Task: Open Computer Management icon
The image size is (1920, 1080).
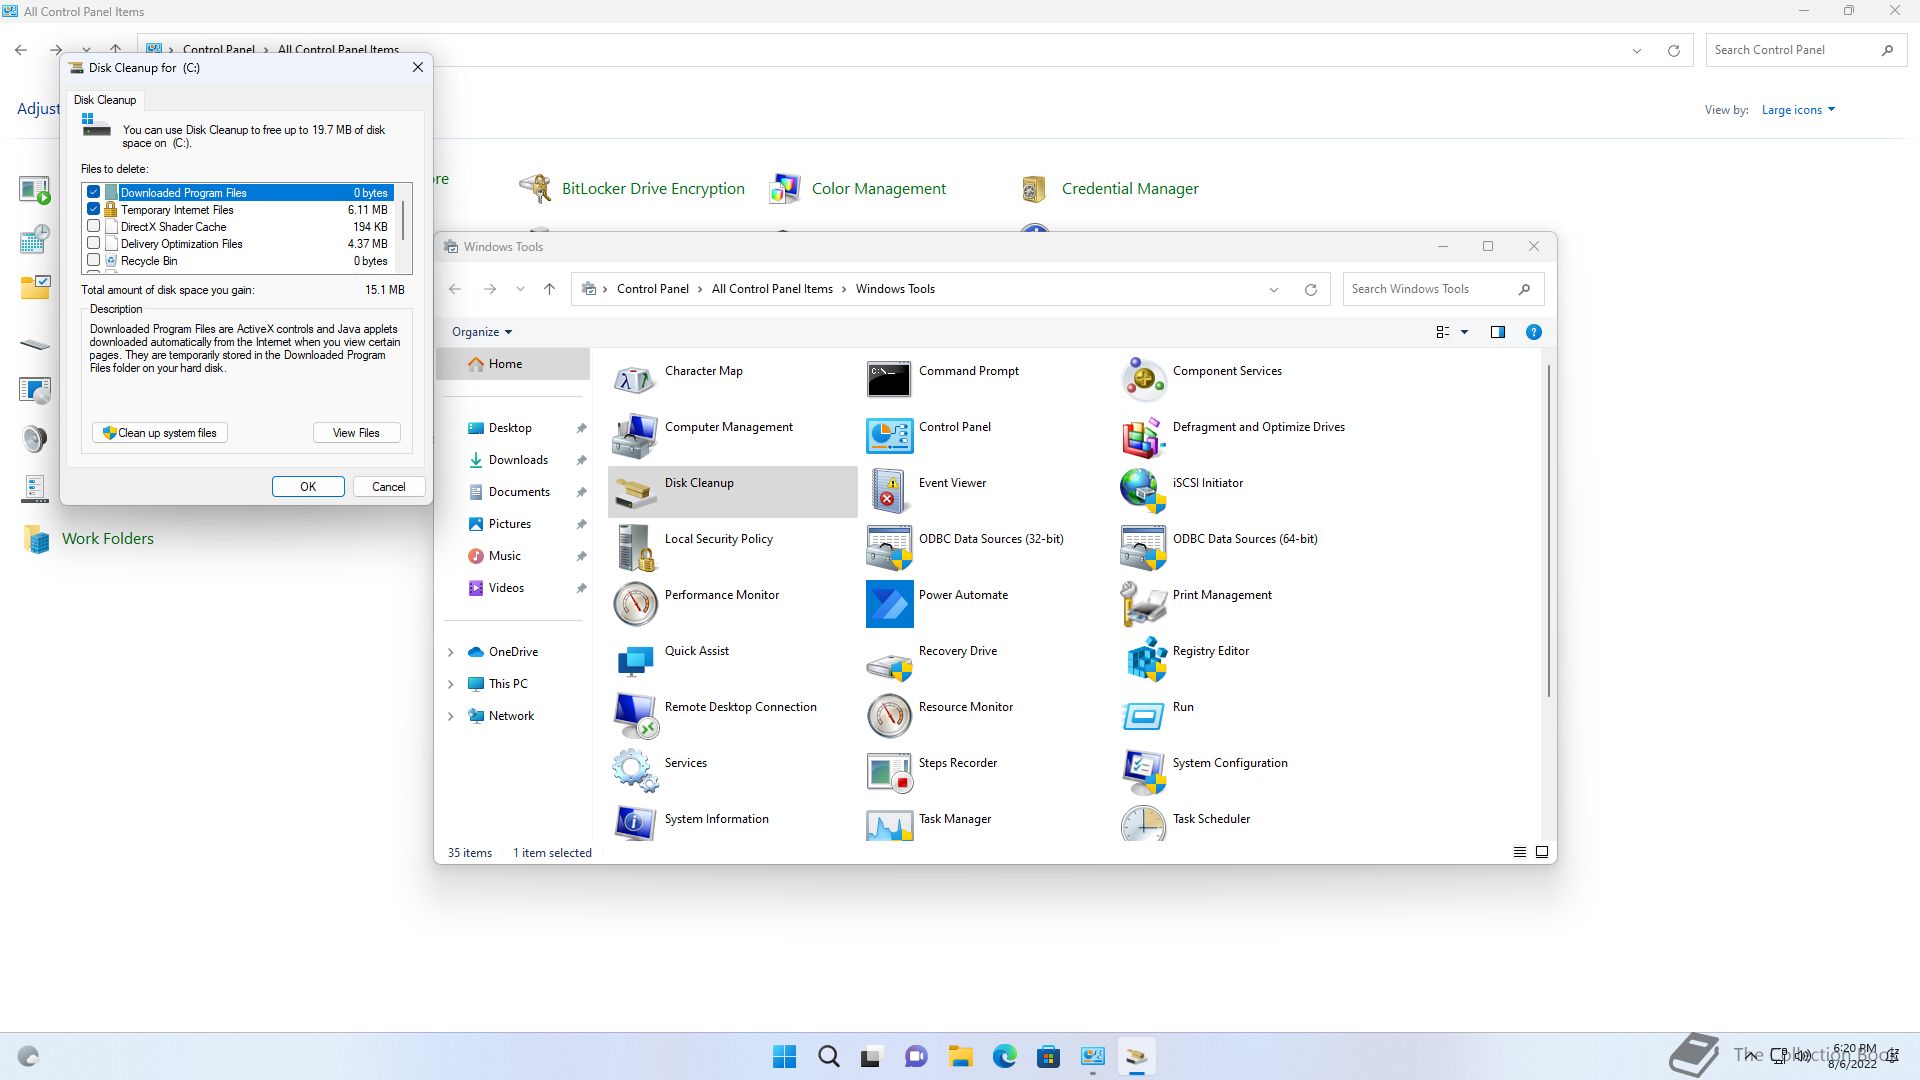Action: click(634, 435)
